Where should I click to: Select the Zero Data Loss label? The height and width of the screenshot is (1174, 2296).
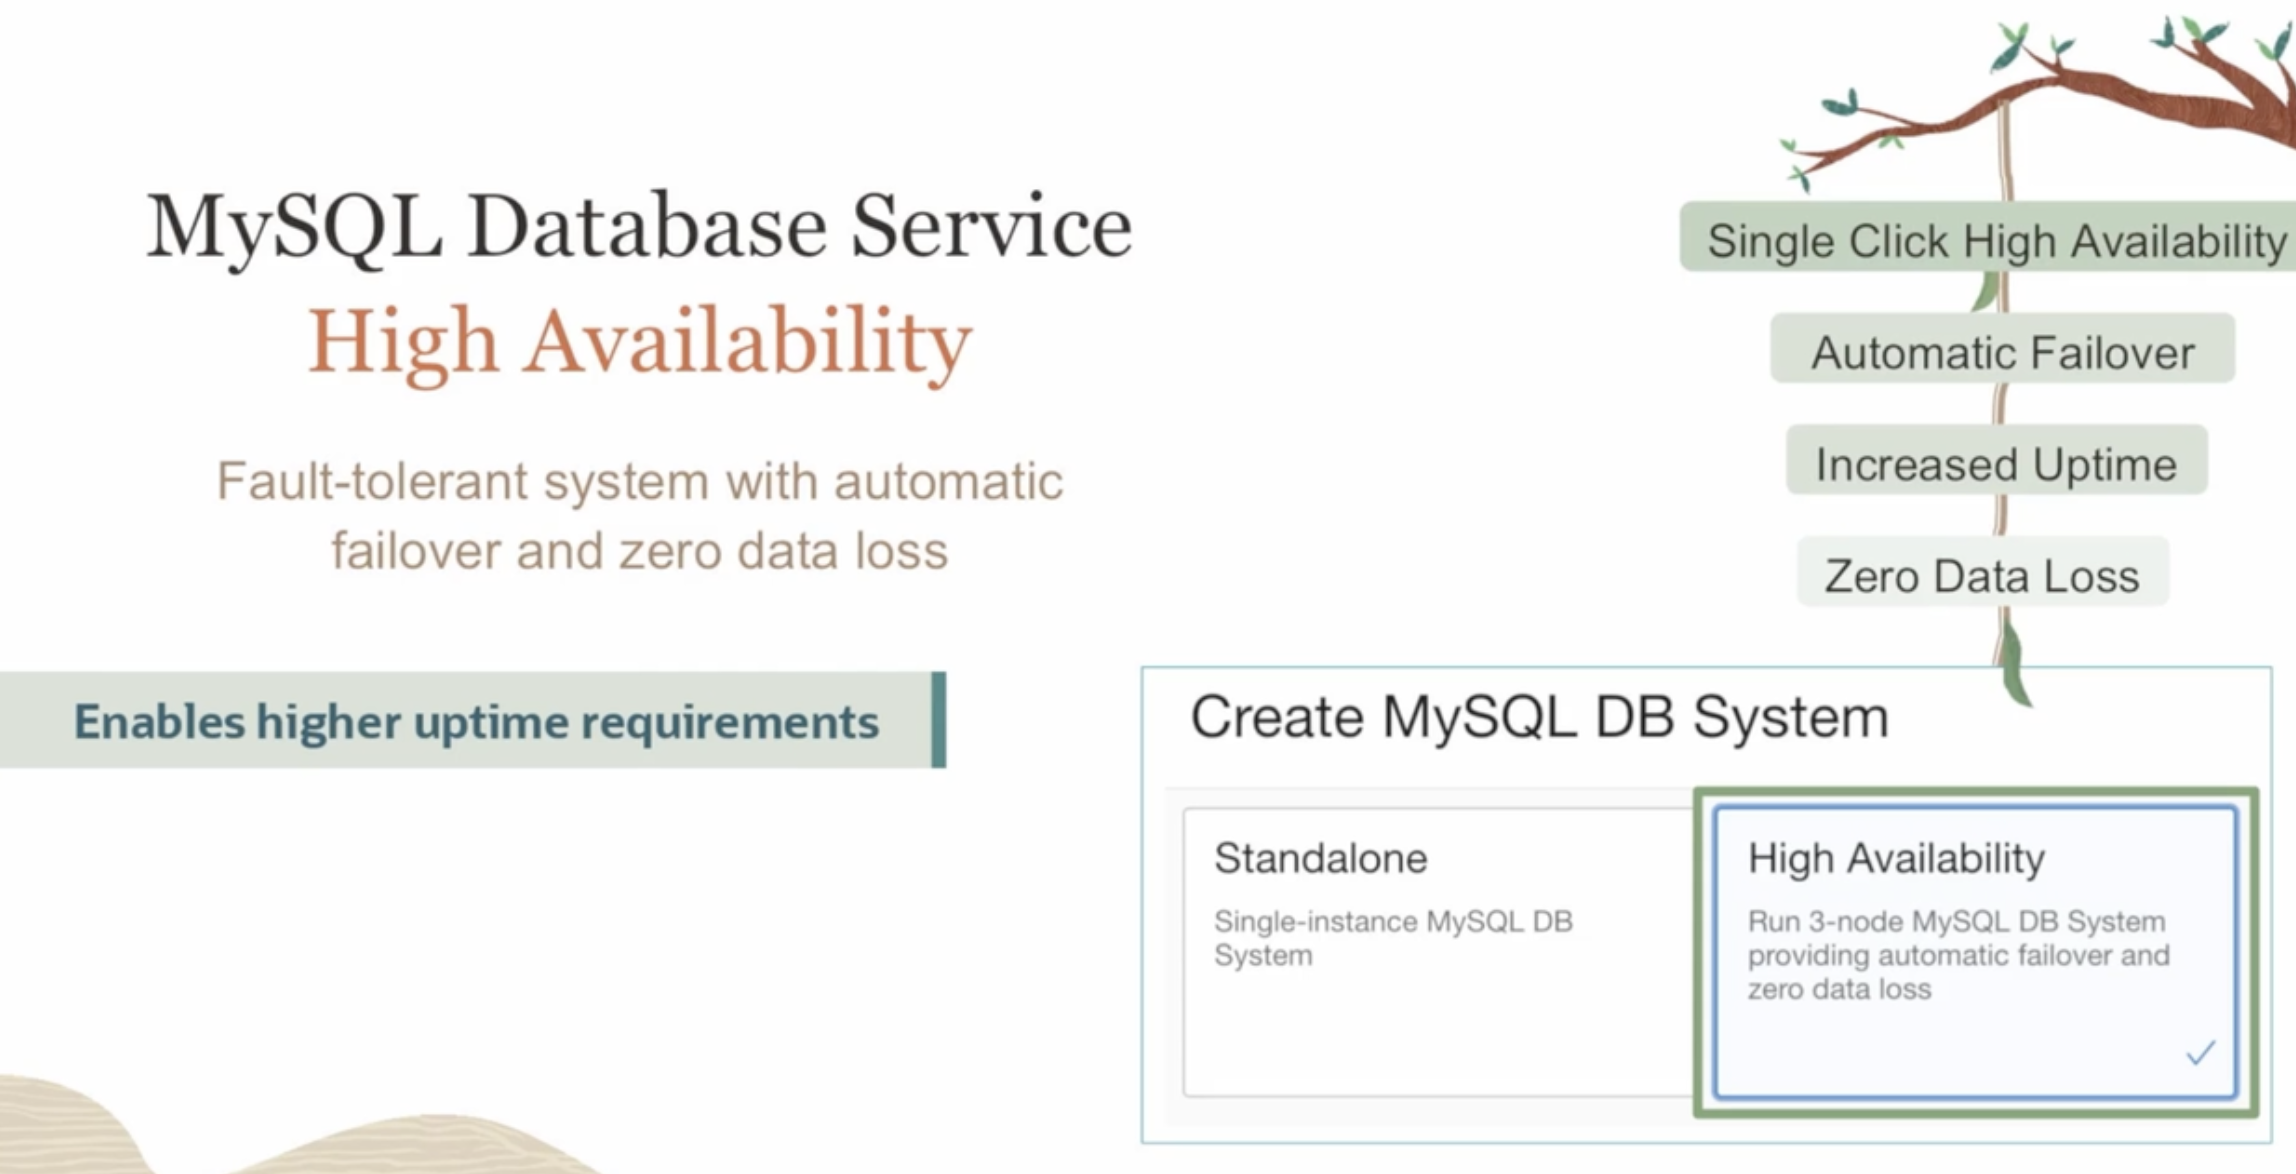(1982, 576)
